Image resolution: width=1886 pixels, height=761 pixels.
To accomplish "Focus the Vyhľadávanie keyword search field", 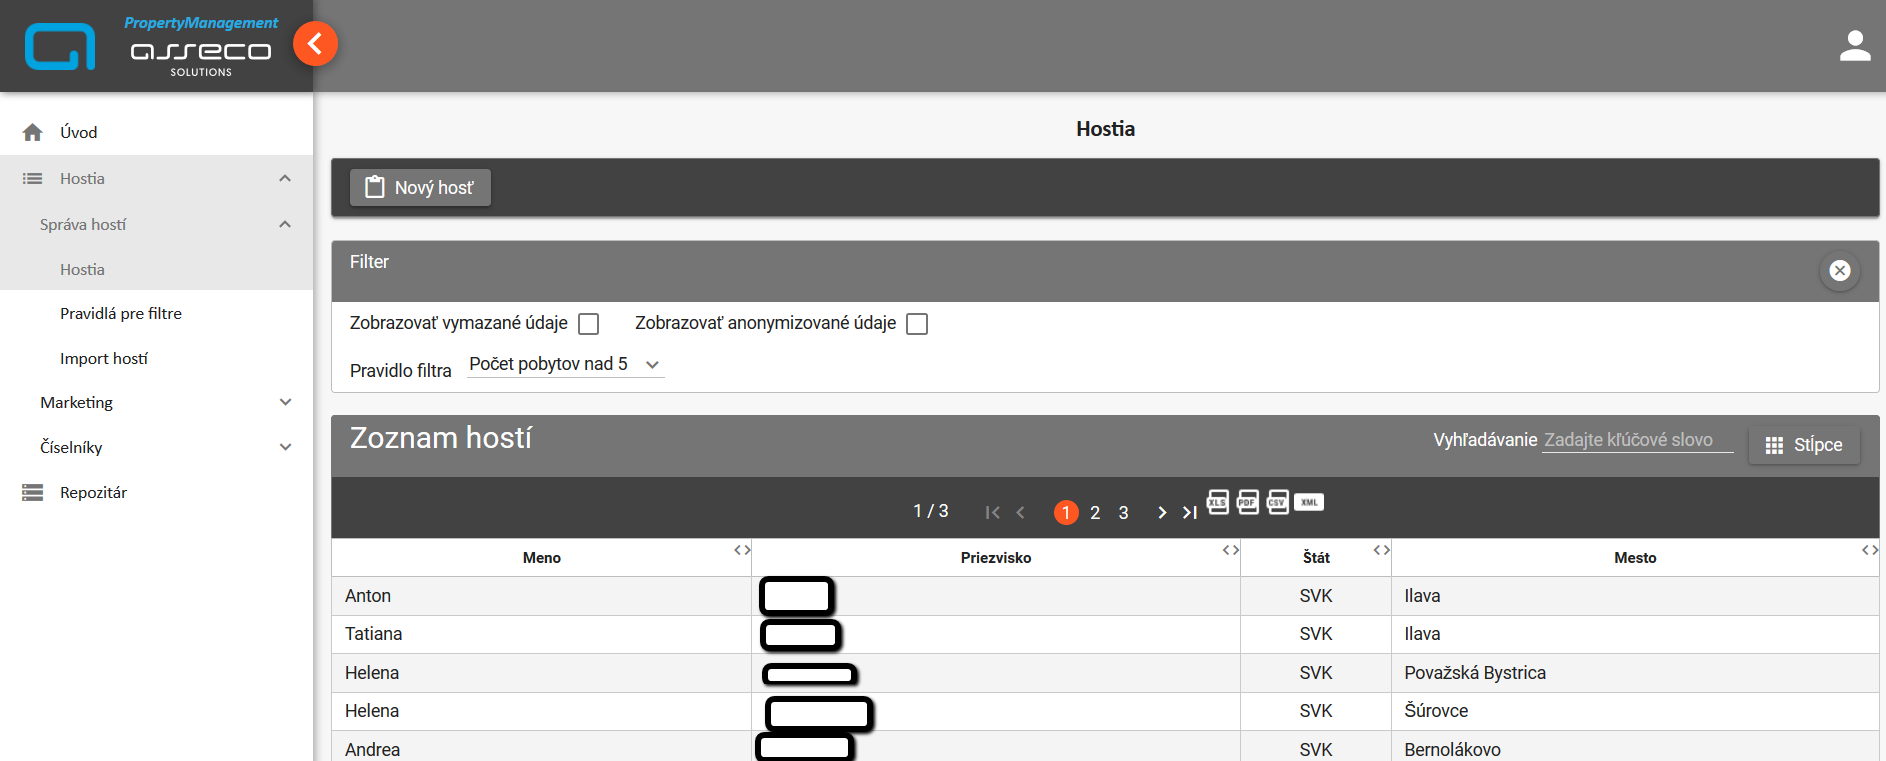I will [1636, 440].
